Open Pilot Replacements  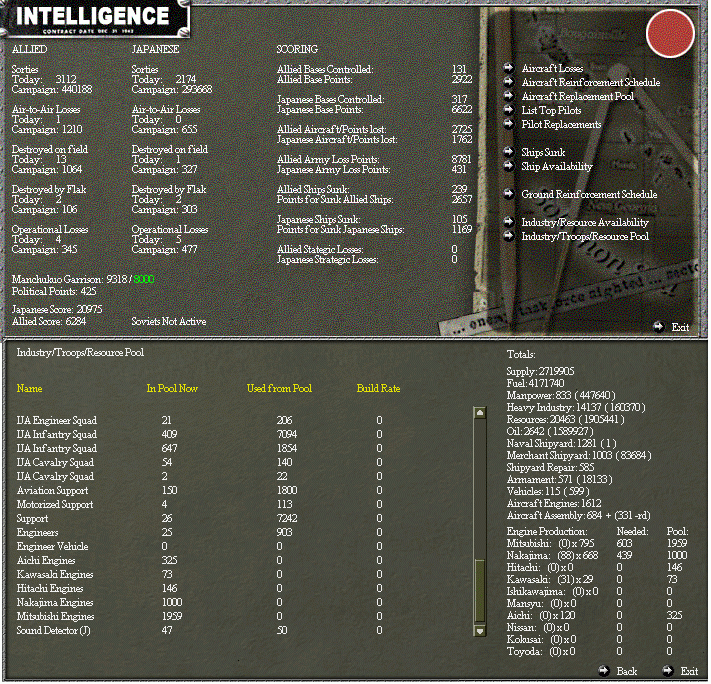click(561, 125)
